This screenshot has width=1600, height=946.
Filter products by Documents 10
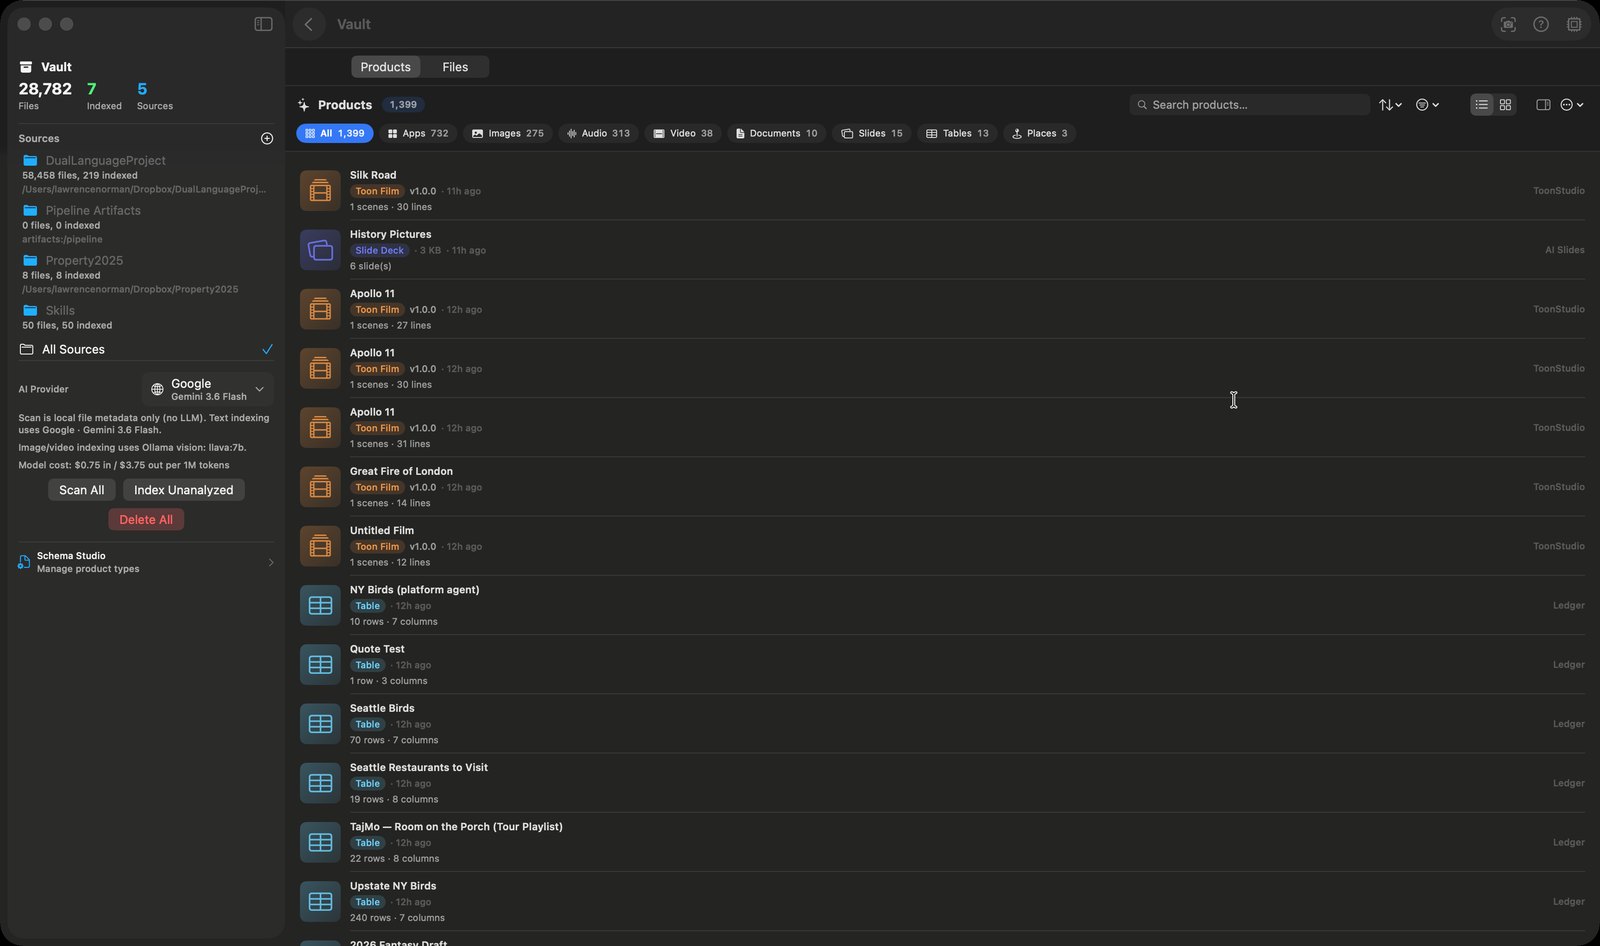(776, 133)
